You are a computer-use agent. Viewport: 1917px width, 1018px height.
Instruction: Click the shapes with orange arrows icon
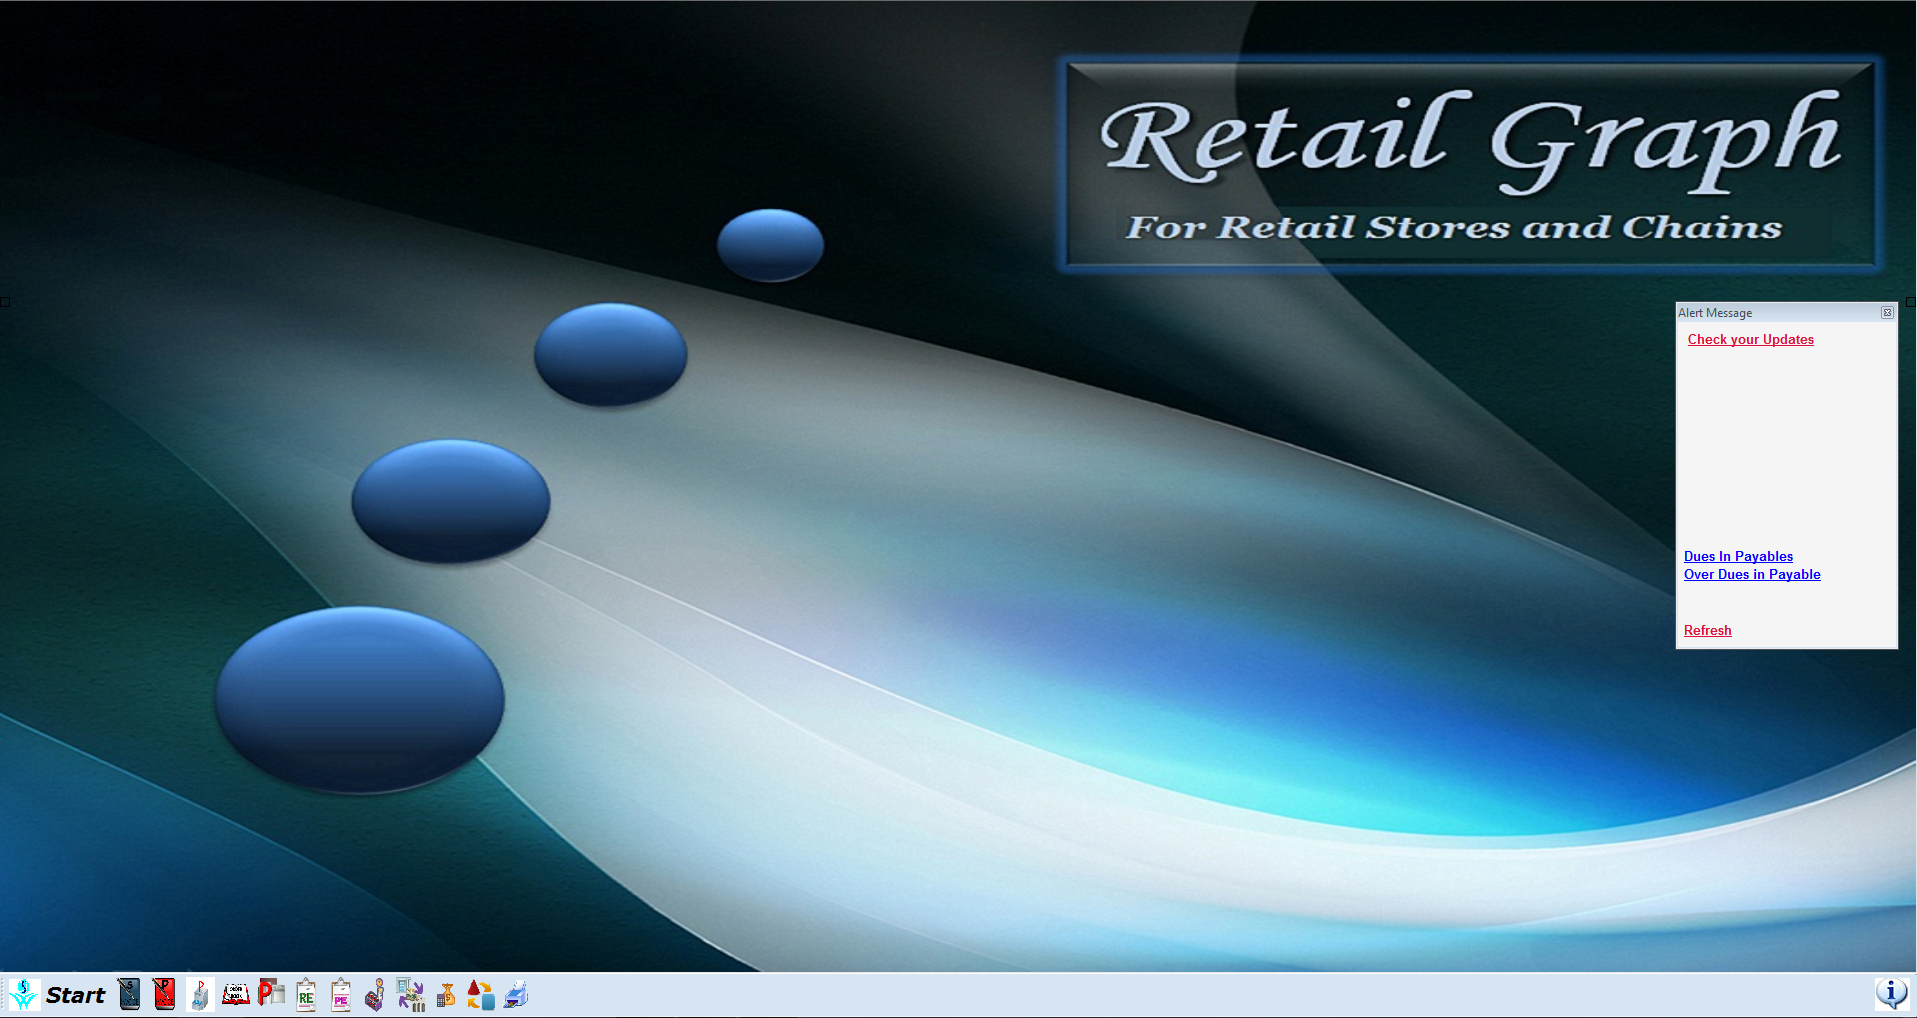coord(481,994)
